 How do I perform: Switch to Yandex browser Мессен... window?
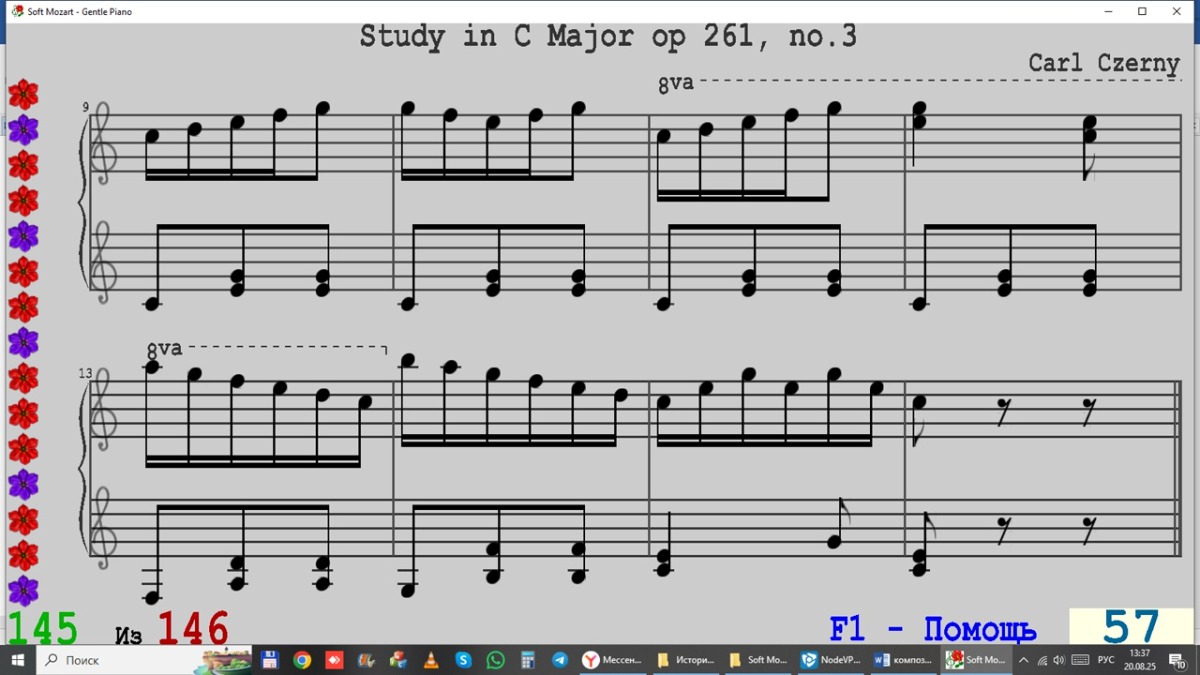tap(612, 660)
